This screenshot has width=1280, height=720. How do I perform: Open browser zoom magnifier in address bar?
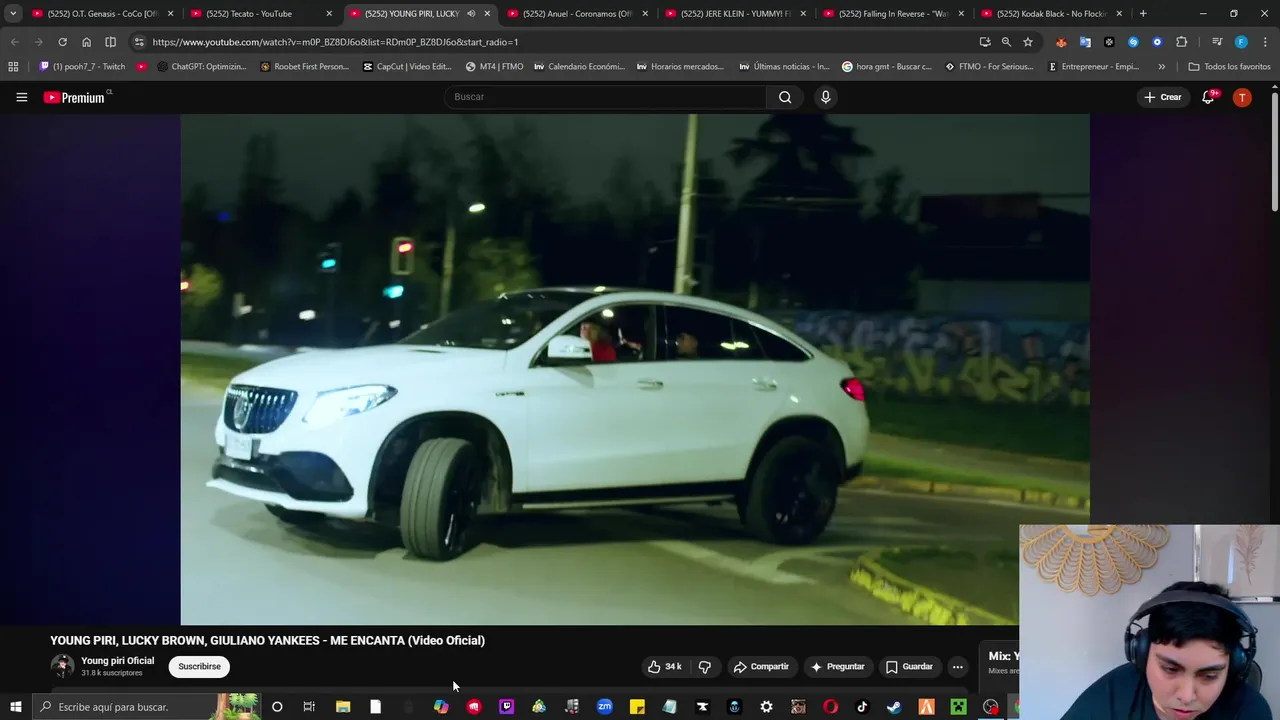pos(1006,42)
